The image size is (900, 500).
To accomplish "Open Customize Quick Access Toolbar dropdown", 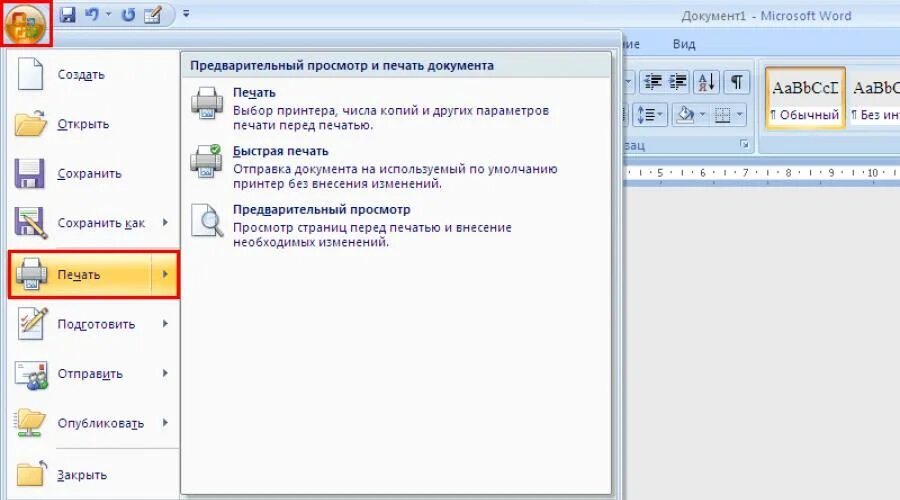I will click(186, 13).
